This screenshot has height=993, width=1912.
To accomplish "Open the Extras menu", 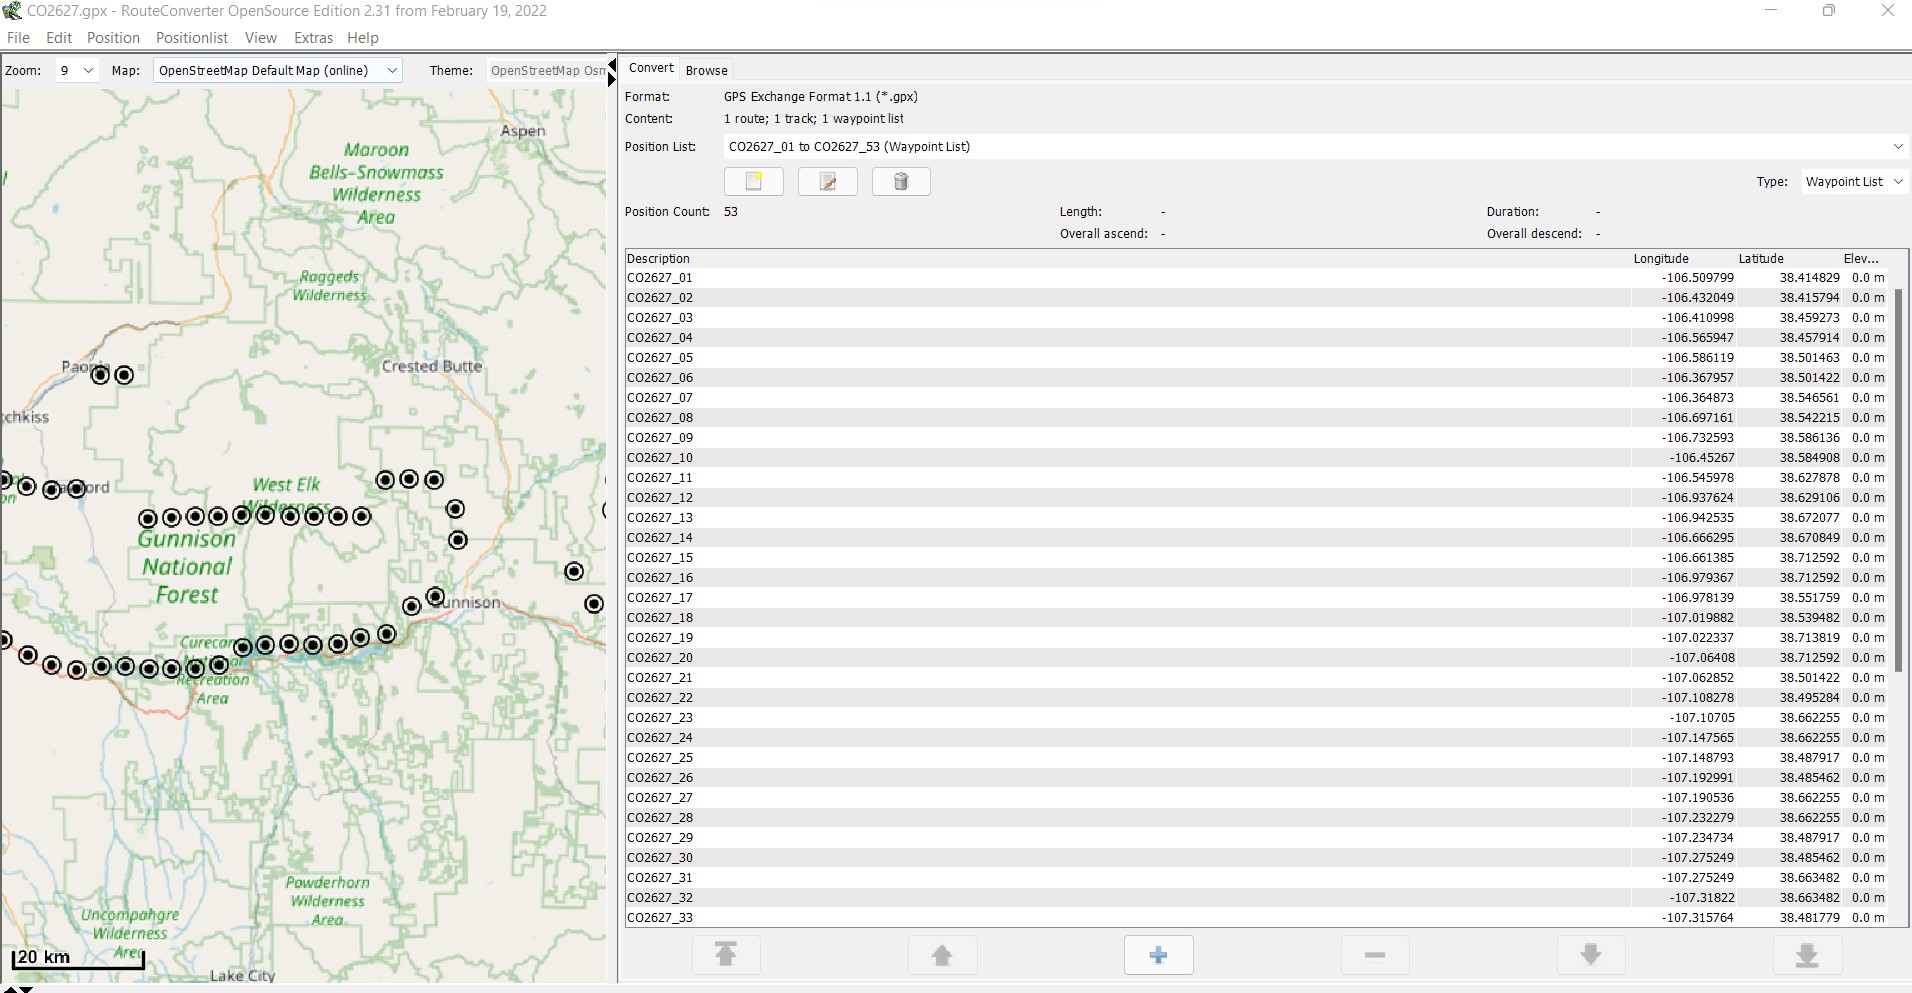I will click(x=313, y=38).
